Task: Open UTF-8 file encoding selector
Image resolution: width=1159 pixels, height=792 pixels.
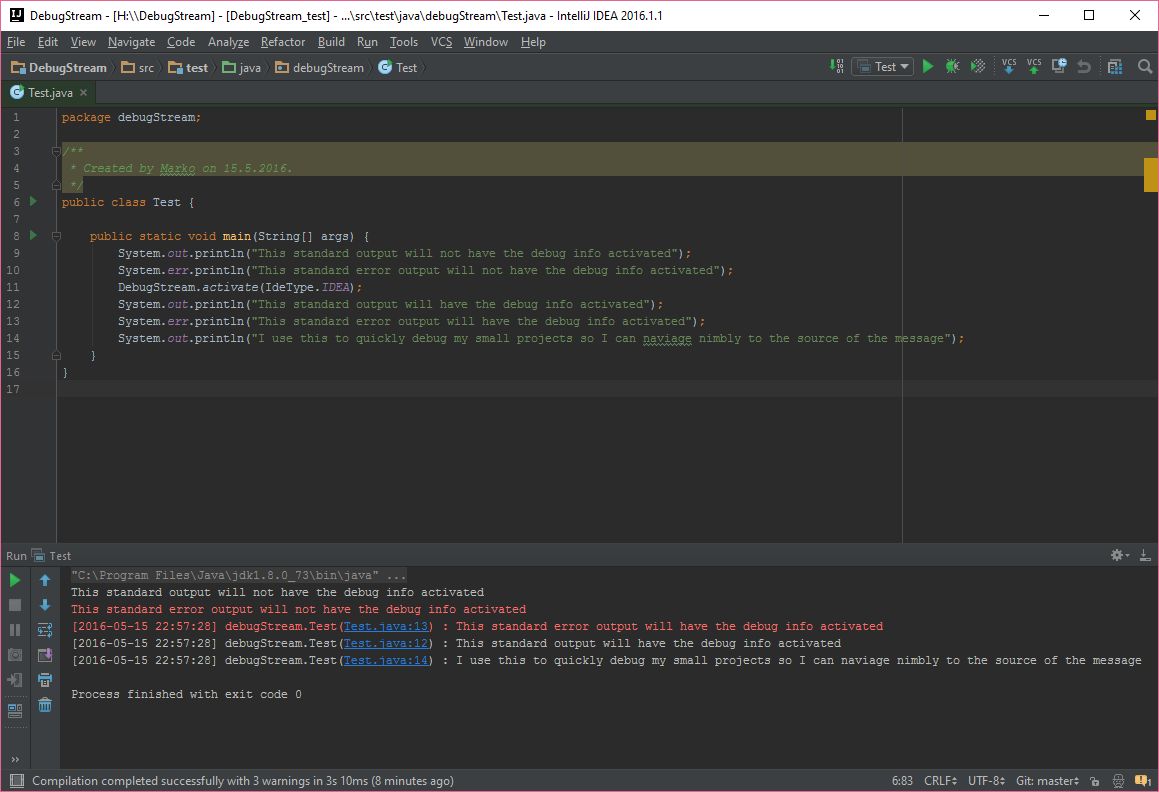Action: tap(986, 781)
